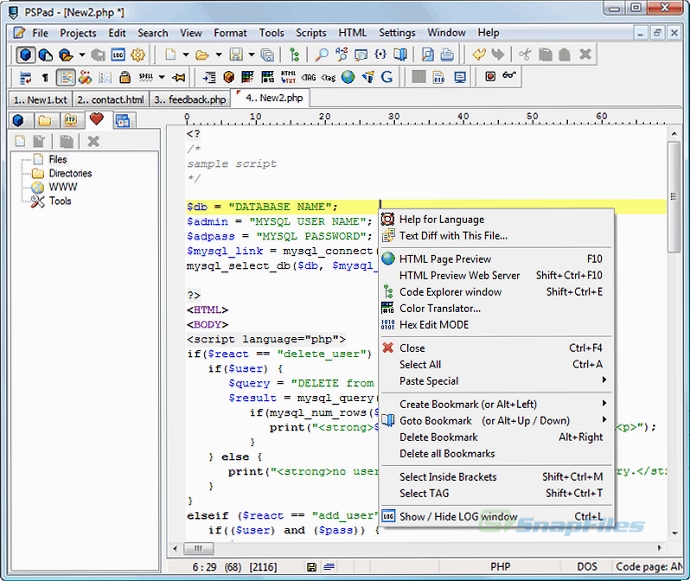This screenshot has width=690, height=581.
Task: Expand Create Bookmark submenu
Action: point(496,404)
